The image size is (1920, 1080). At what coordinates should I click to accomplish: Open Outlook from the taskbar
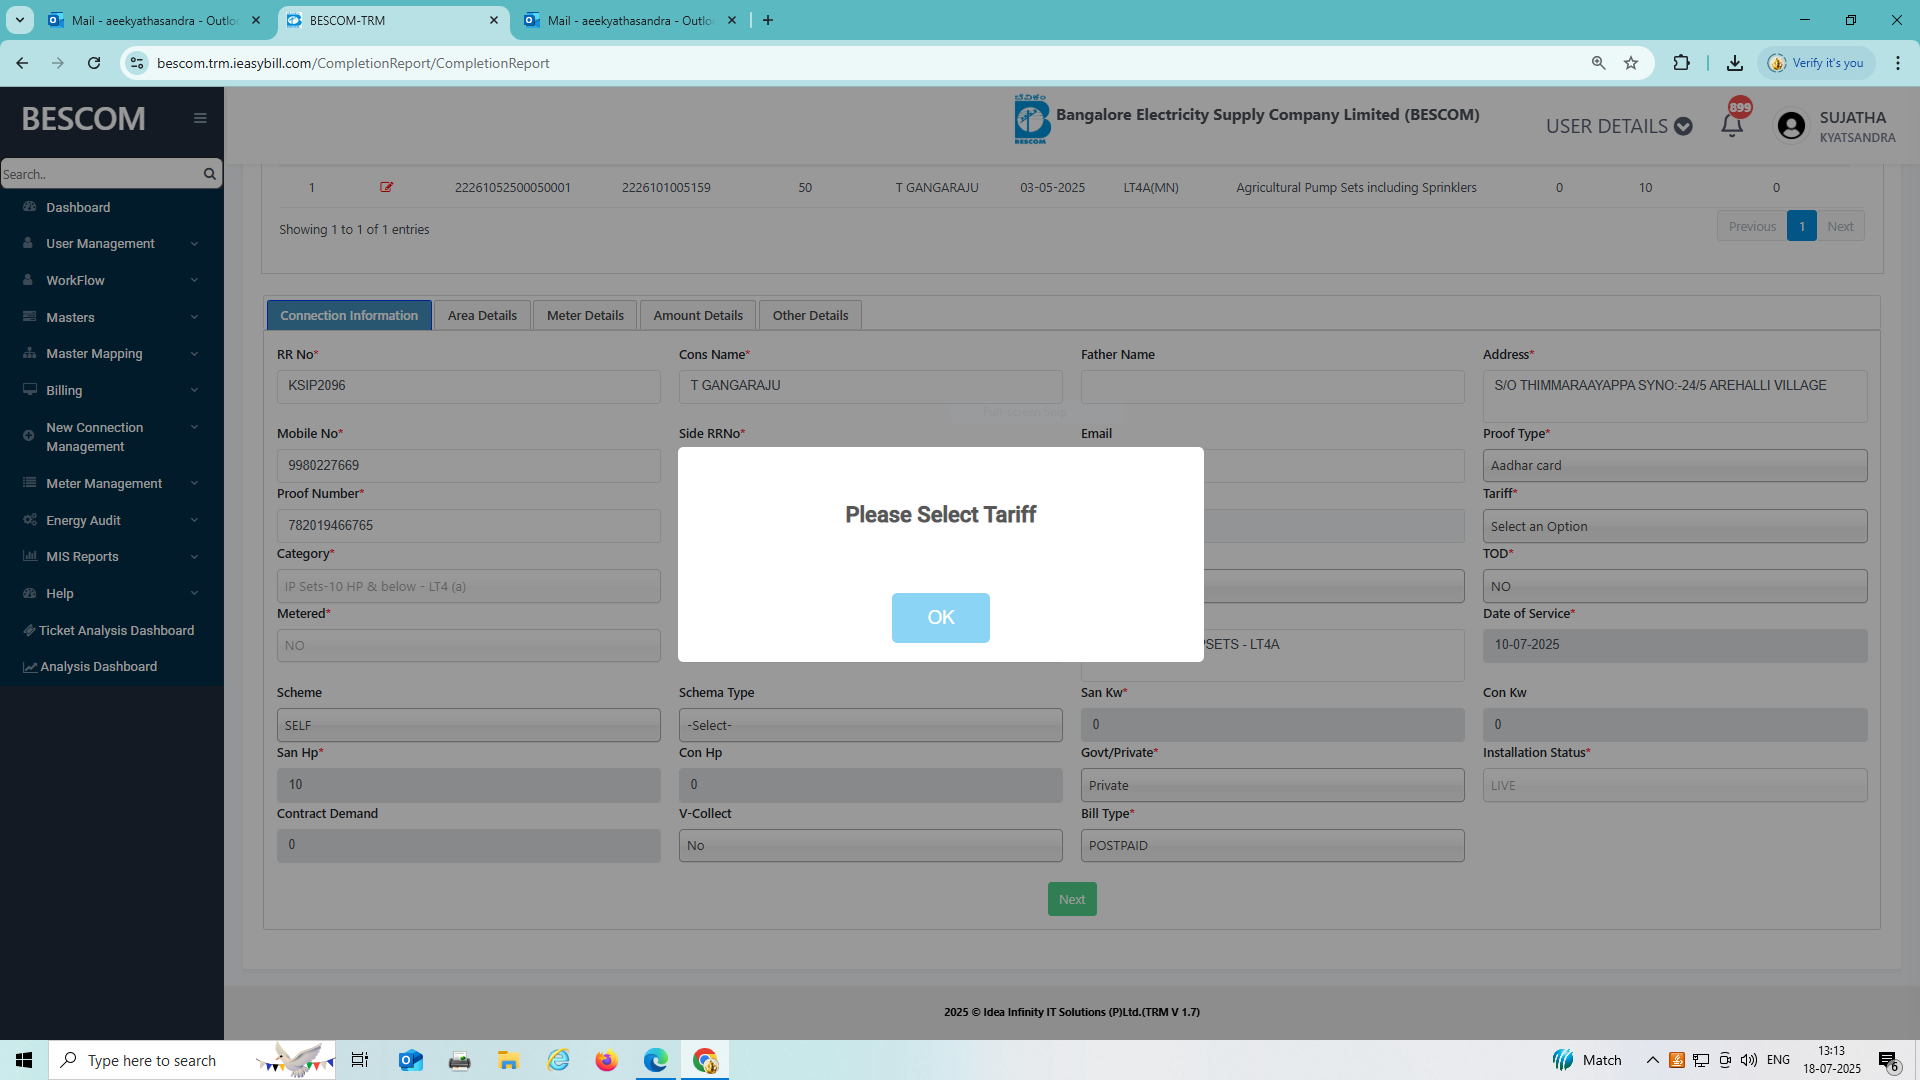point(410,1060)
